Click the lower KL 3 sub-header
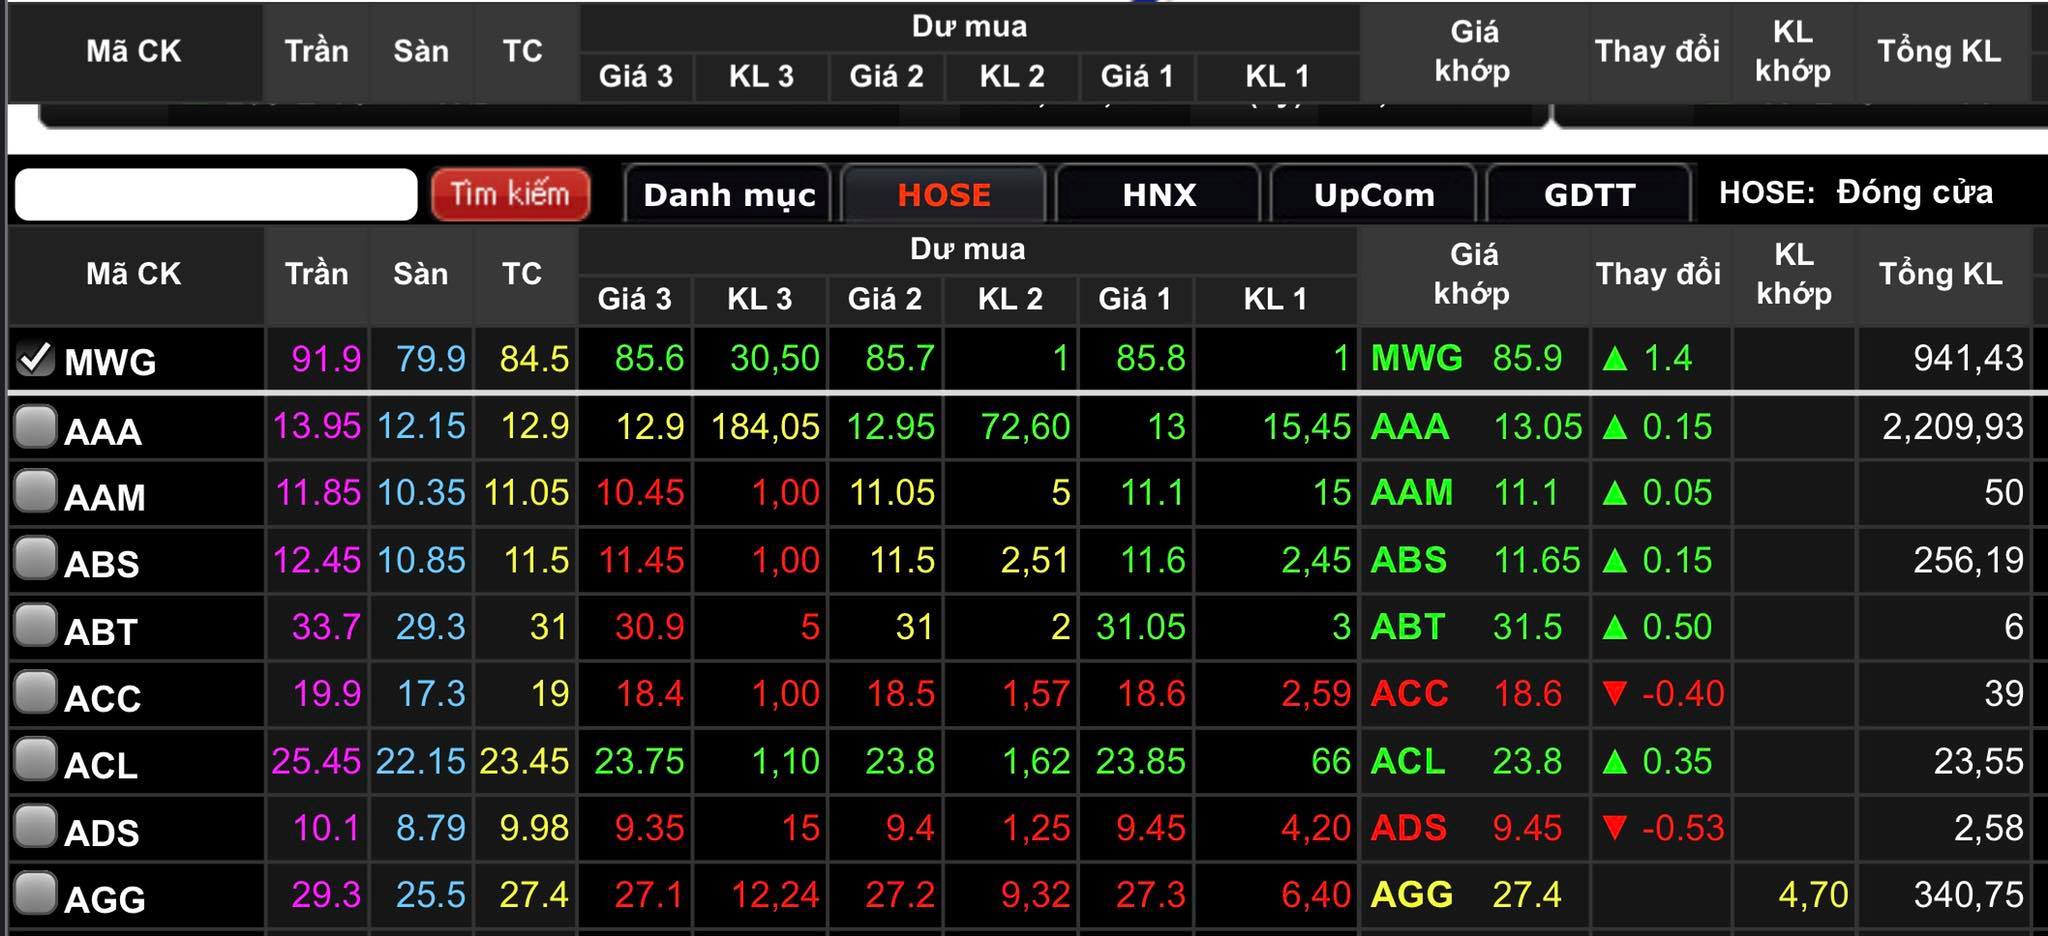This screenshot has width=2048, height=936. [760, 299]
